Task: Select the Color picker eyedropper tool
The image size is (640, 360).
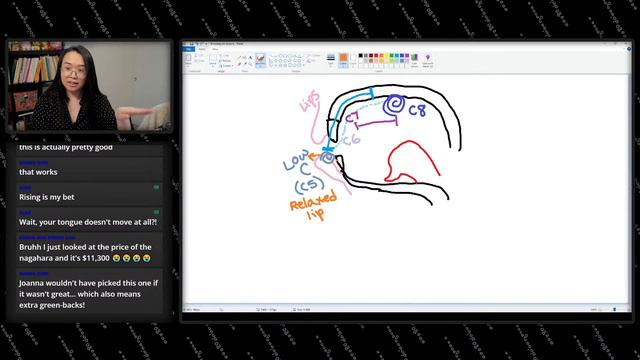Action: (244, 64)
